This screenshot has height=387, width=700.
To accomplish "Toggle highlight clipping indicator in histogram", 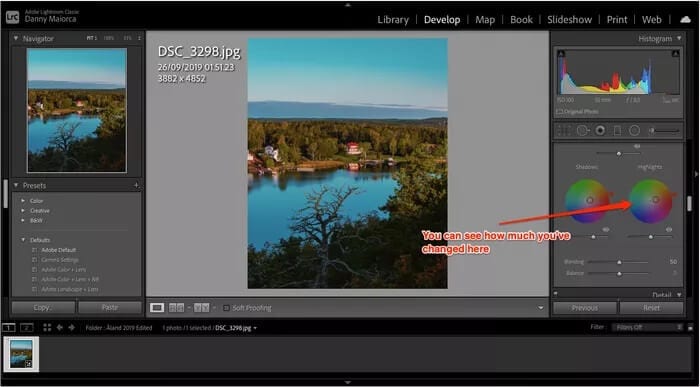I will click(675, 54).
